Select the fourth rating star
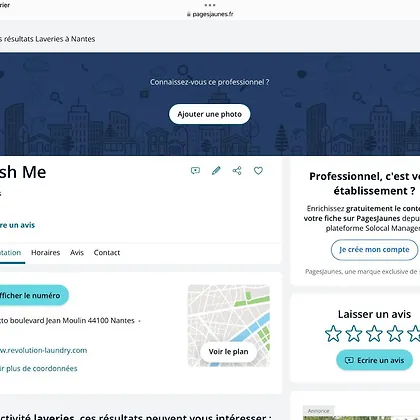This screenshot has width=420, height=420. tap(395, 334)
